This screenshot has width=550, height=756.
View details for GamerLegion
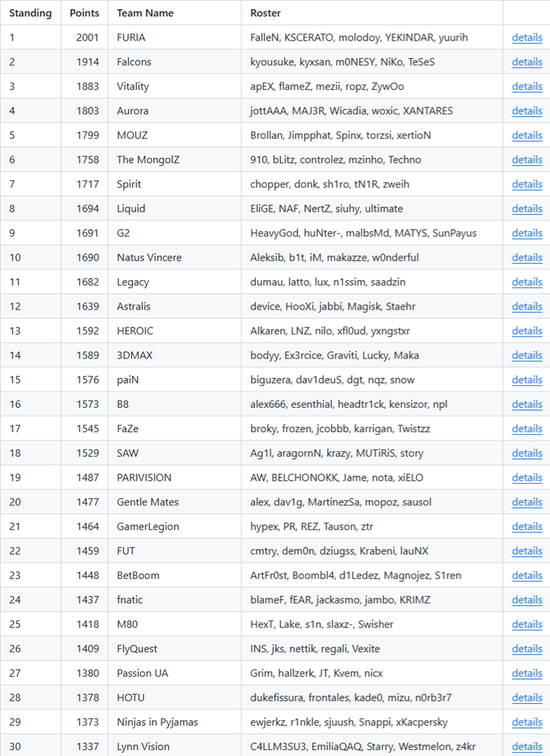click(527, 526)
